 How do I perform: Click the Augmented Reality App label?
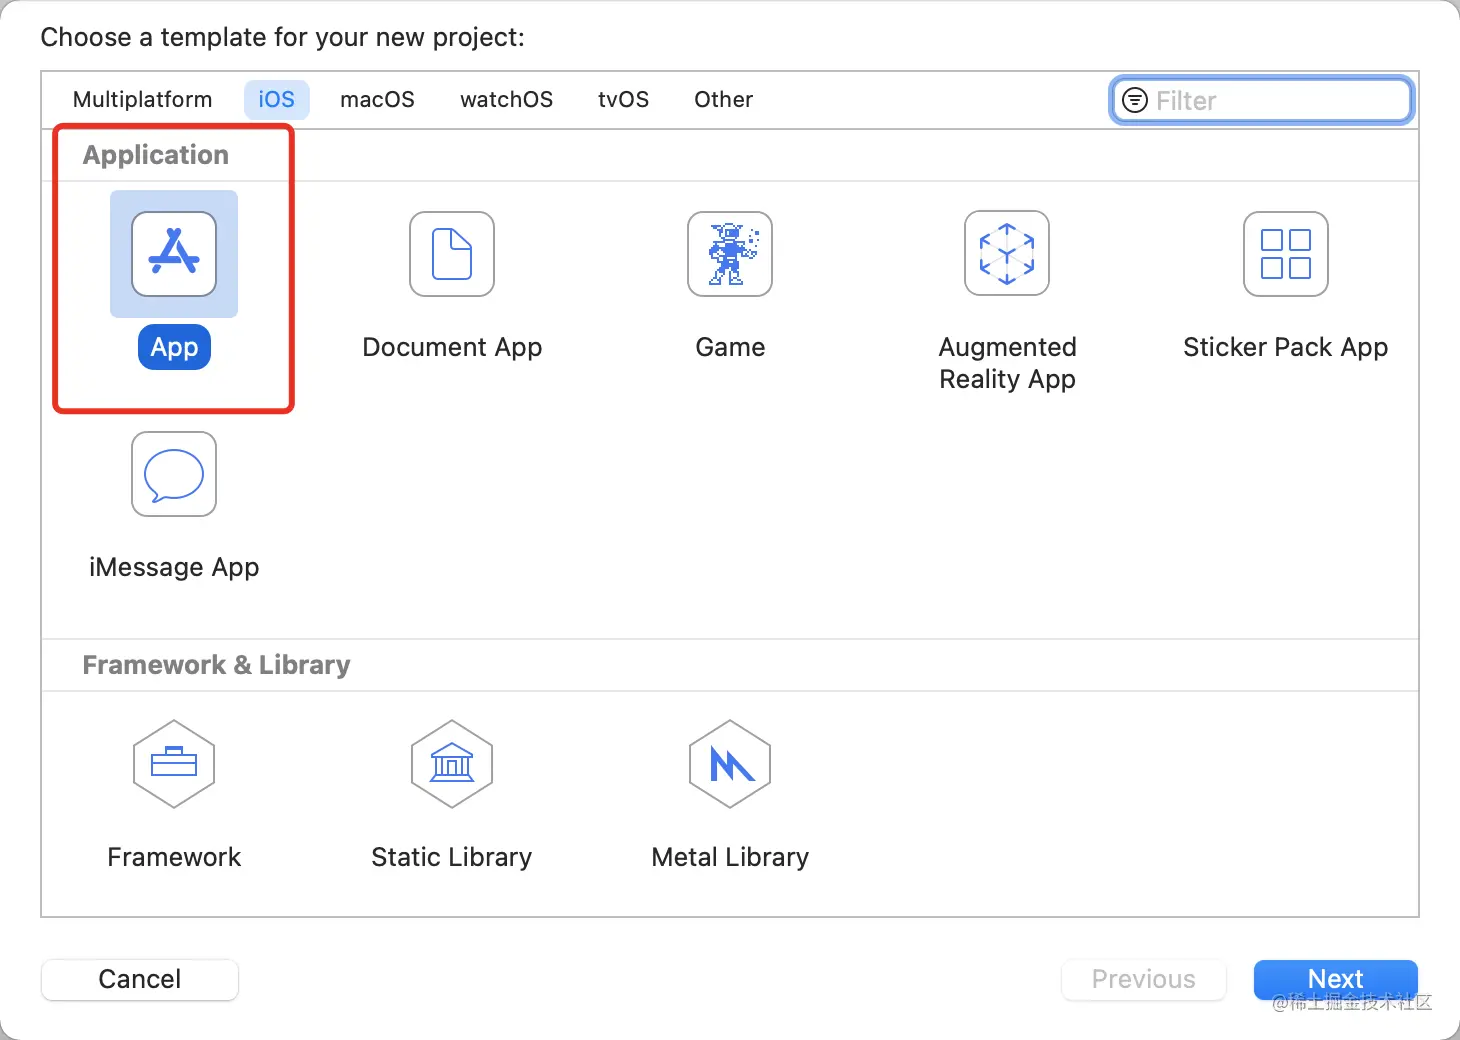(x=1008, y=363)
